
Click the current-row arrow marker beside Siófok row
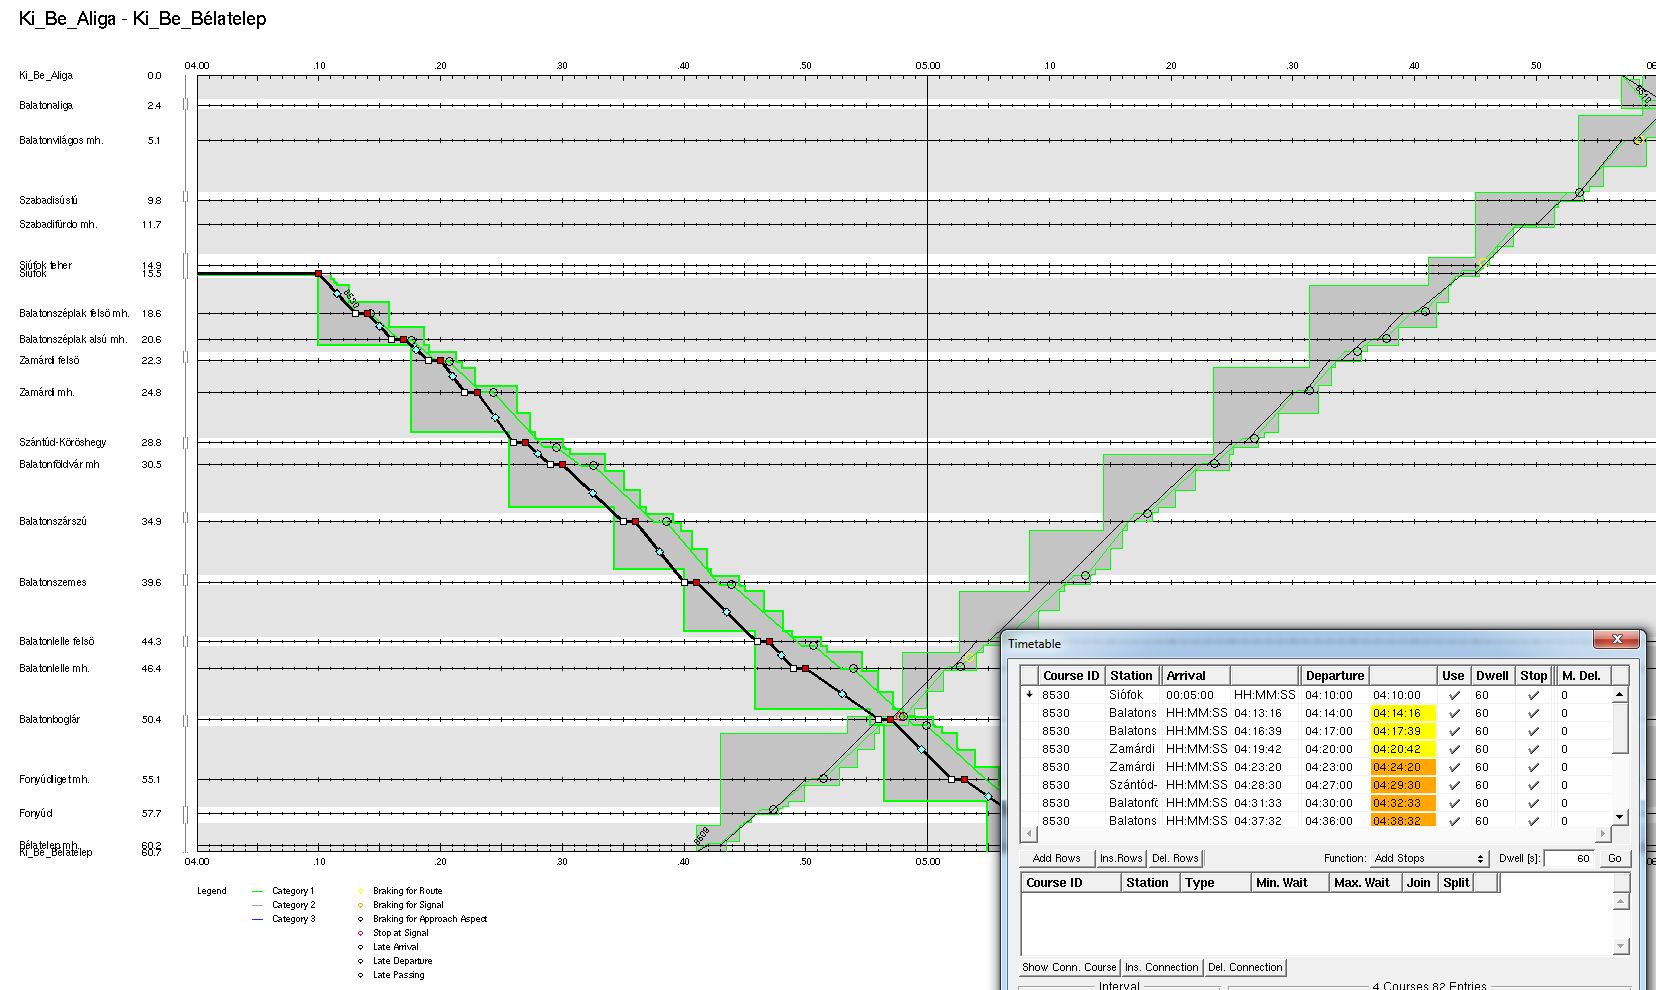1029,694
